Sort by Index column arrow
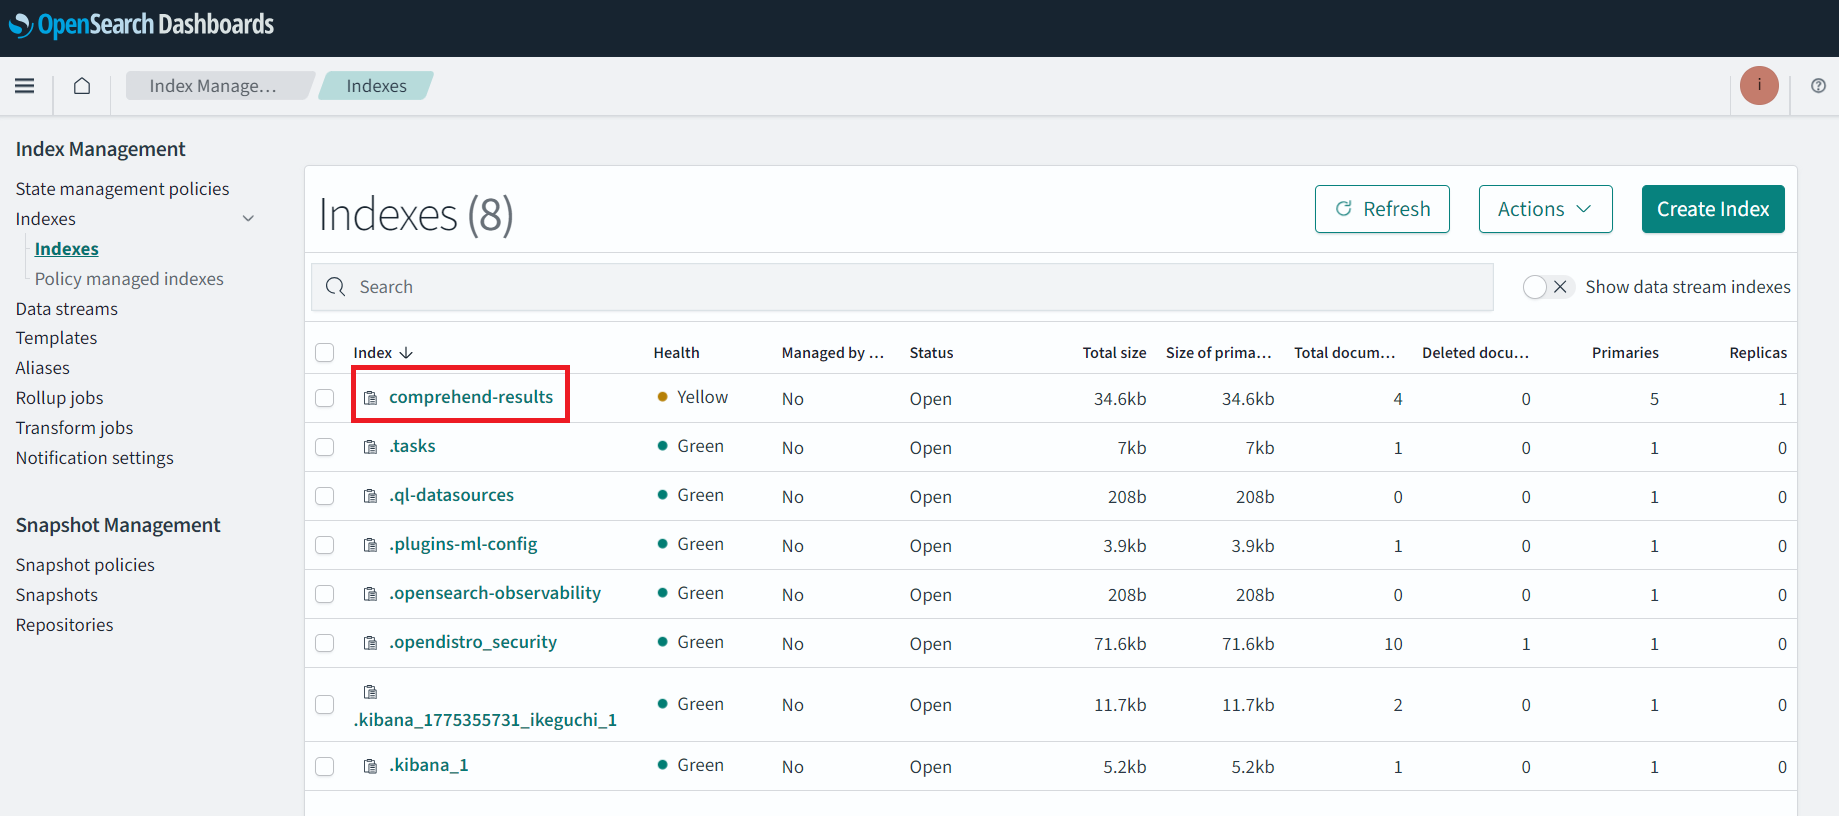Image resolution: width=1839 pixels, height=816 pixels. 406,353
